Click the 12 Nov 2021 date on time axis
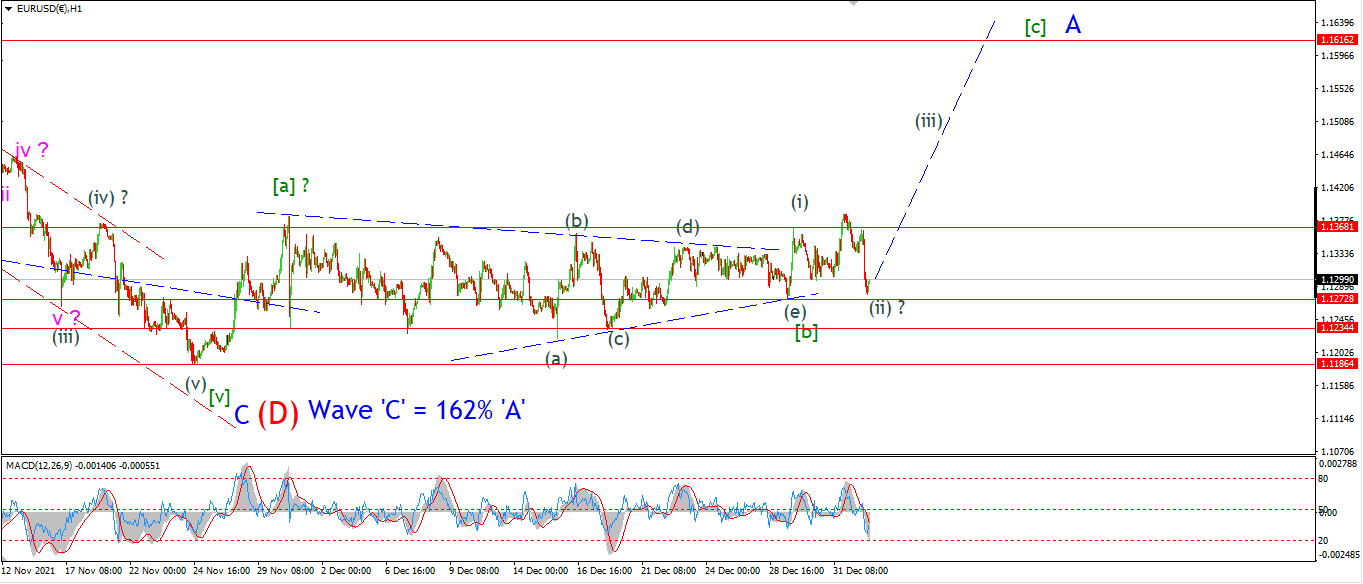The height and width of the screenshot is (584, 1363). click(x=27, y=572)
